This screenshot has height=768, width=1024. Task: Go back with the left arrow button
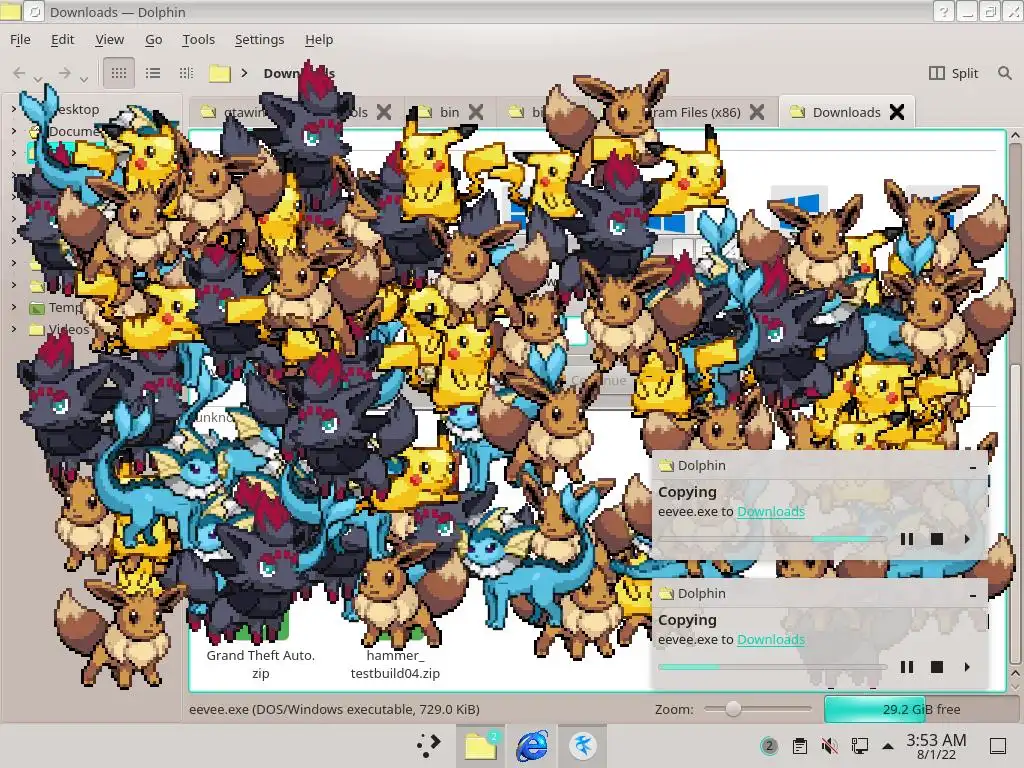[x=20, y=72]
